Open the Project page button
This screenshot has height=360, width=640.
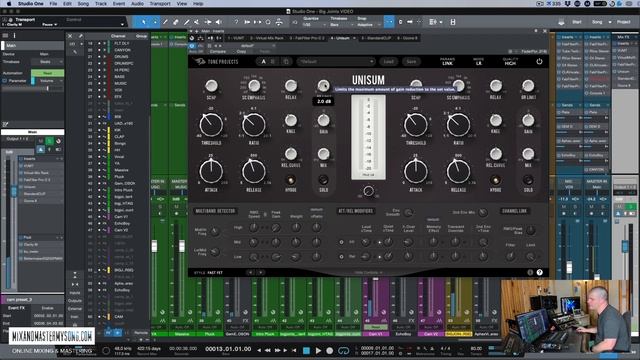click(x=624, y=22)
